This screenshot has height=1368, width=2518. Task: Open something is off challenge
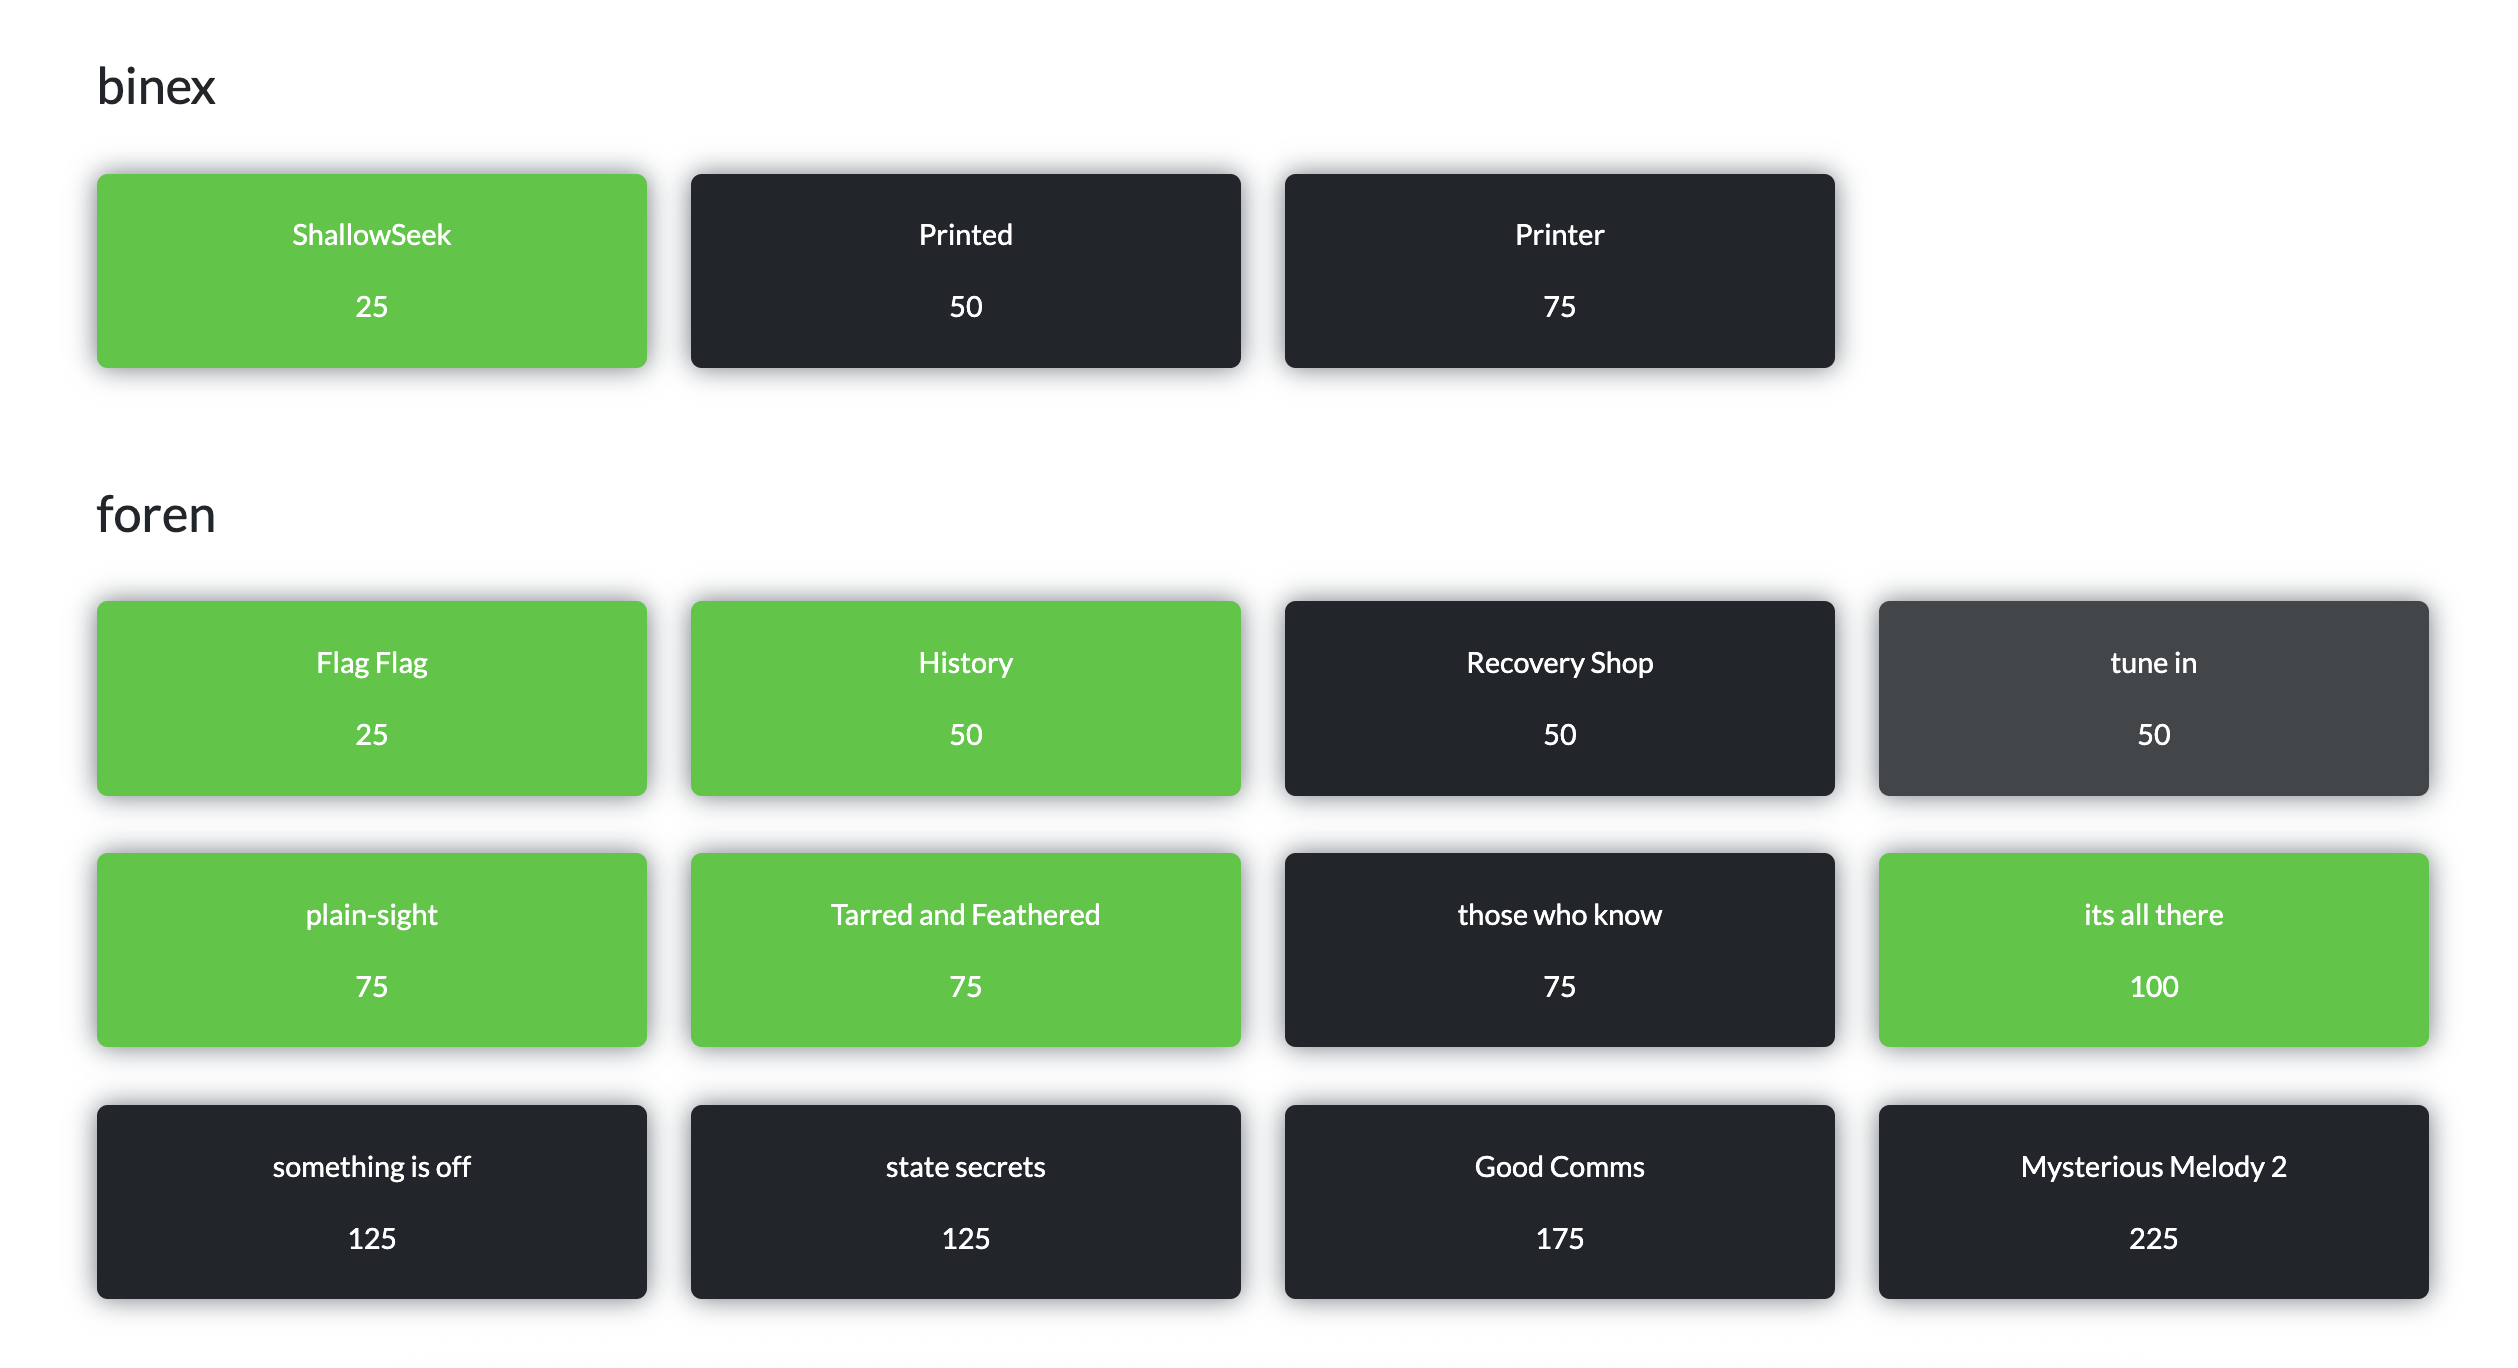click(371, 1201)
